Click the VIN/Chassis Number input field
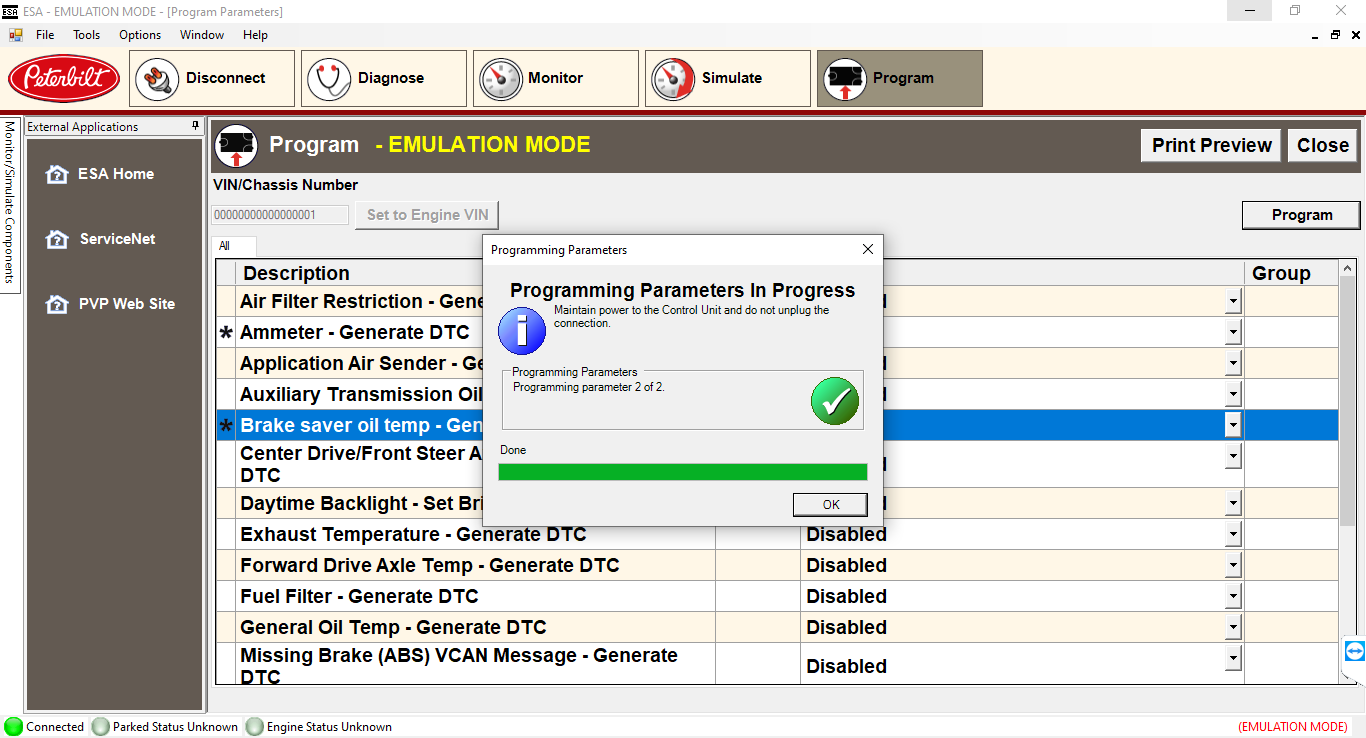The width and height of the screenshot is (1366, 738). point(280,215)
